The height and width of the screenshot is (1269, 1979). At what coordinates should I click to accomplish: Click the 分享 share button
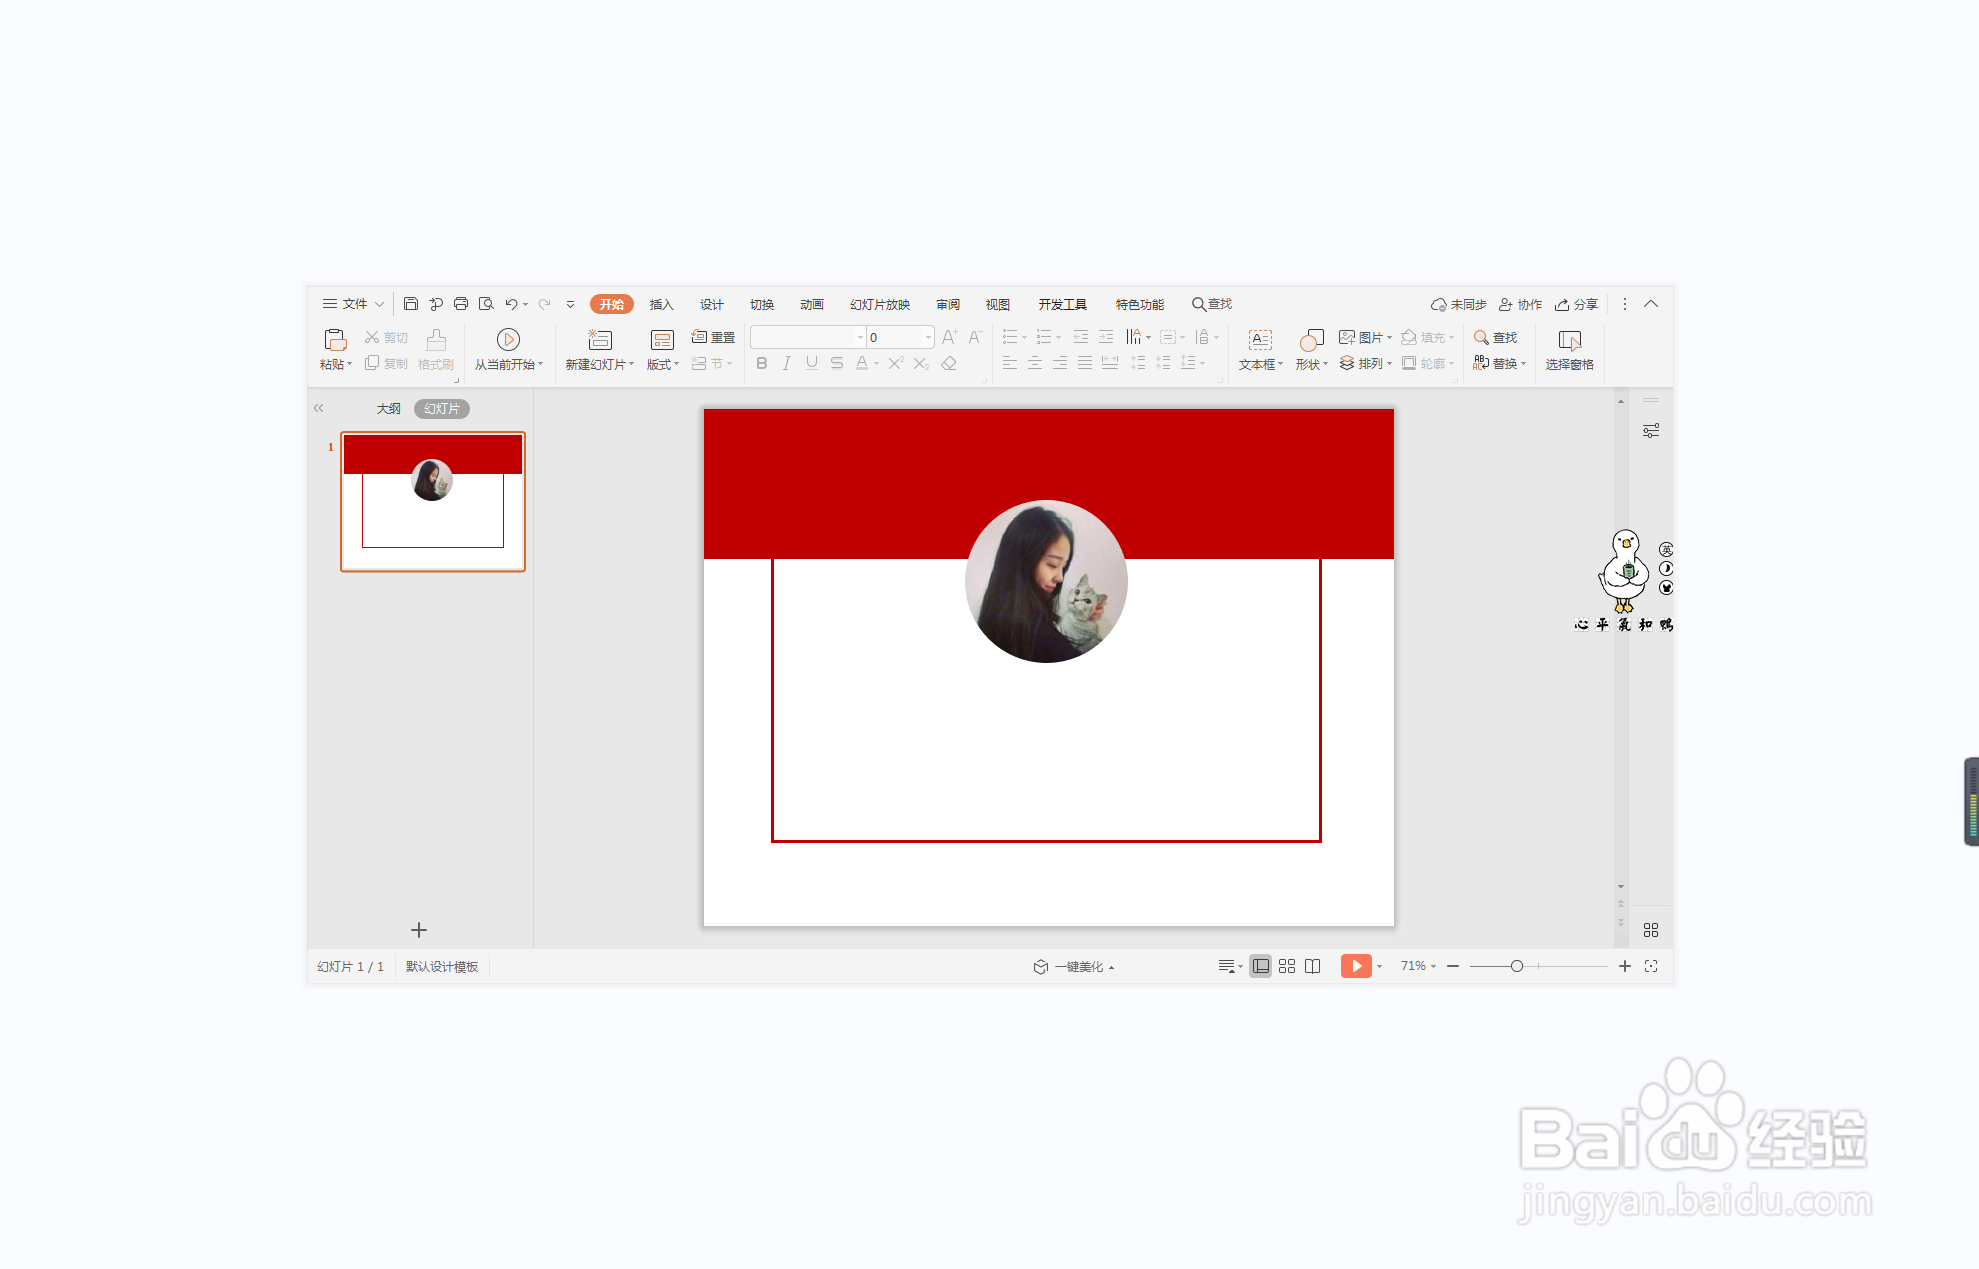(1577, 305)
